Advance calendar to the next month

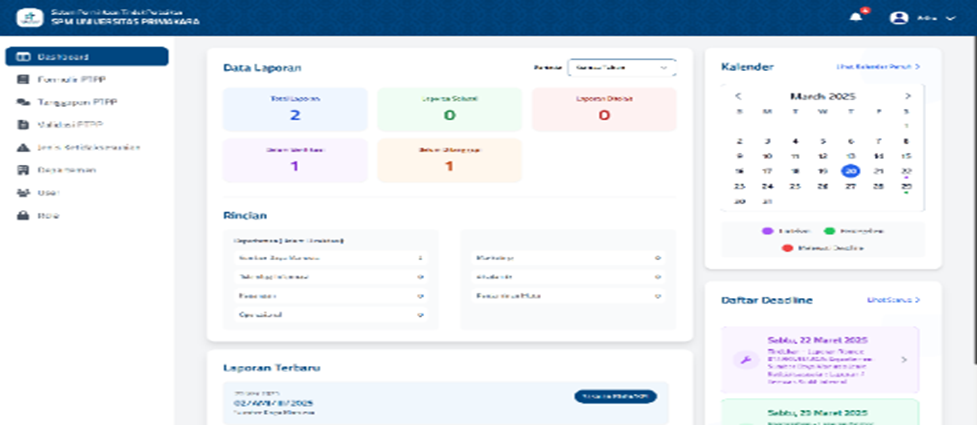point(908,97)
